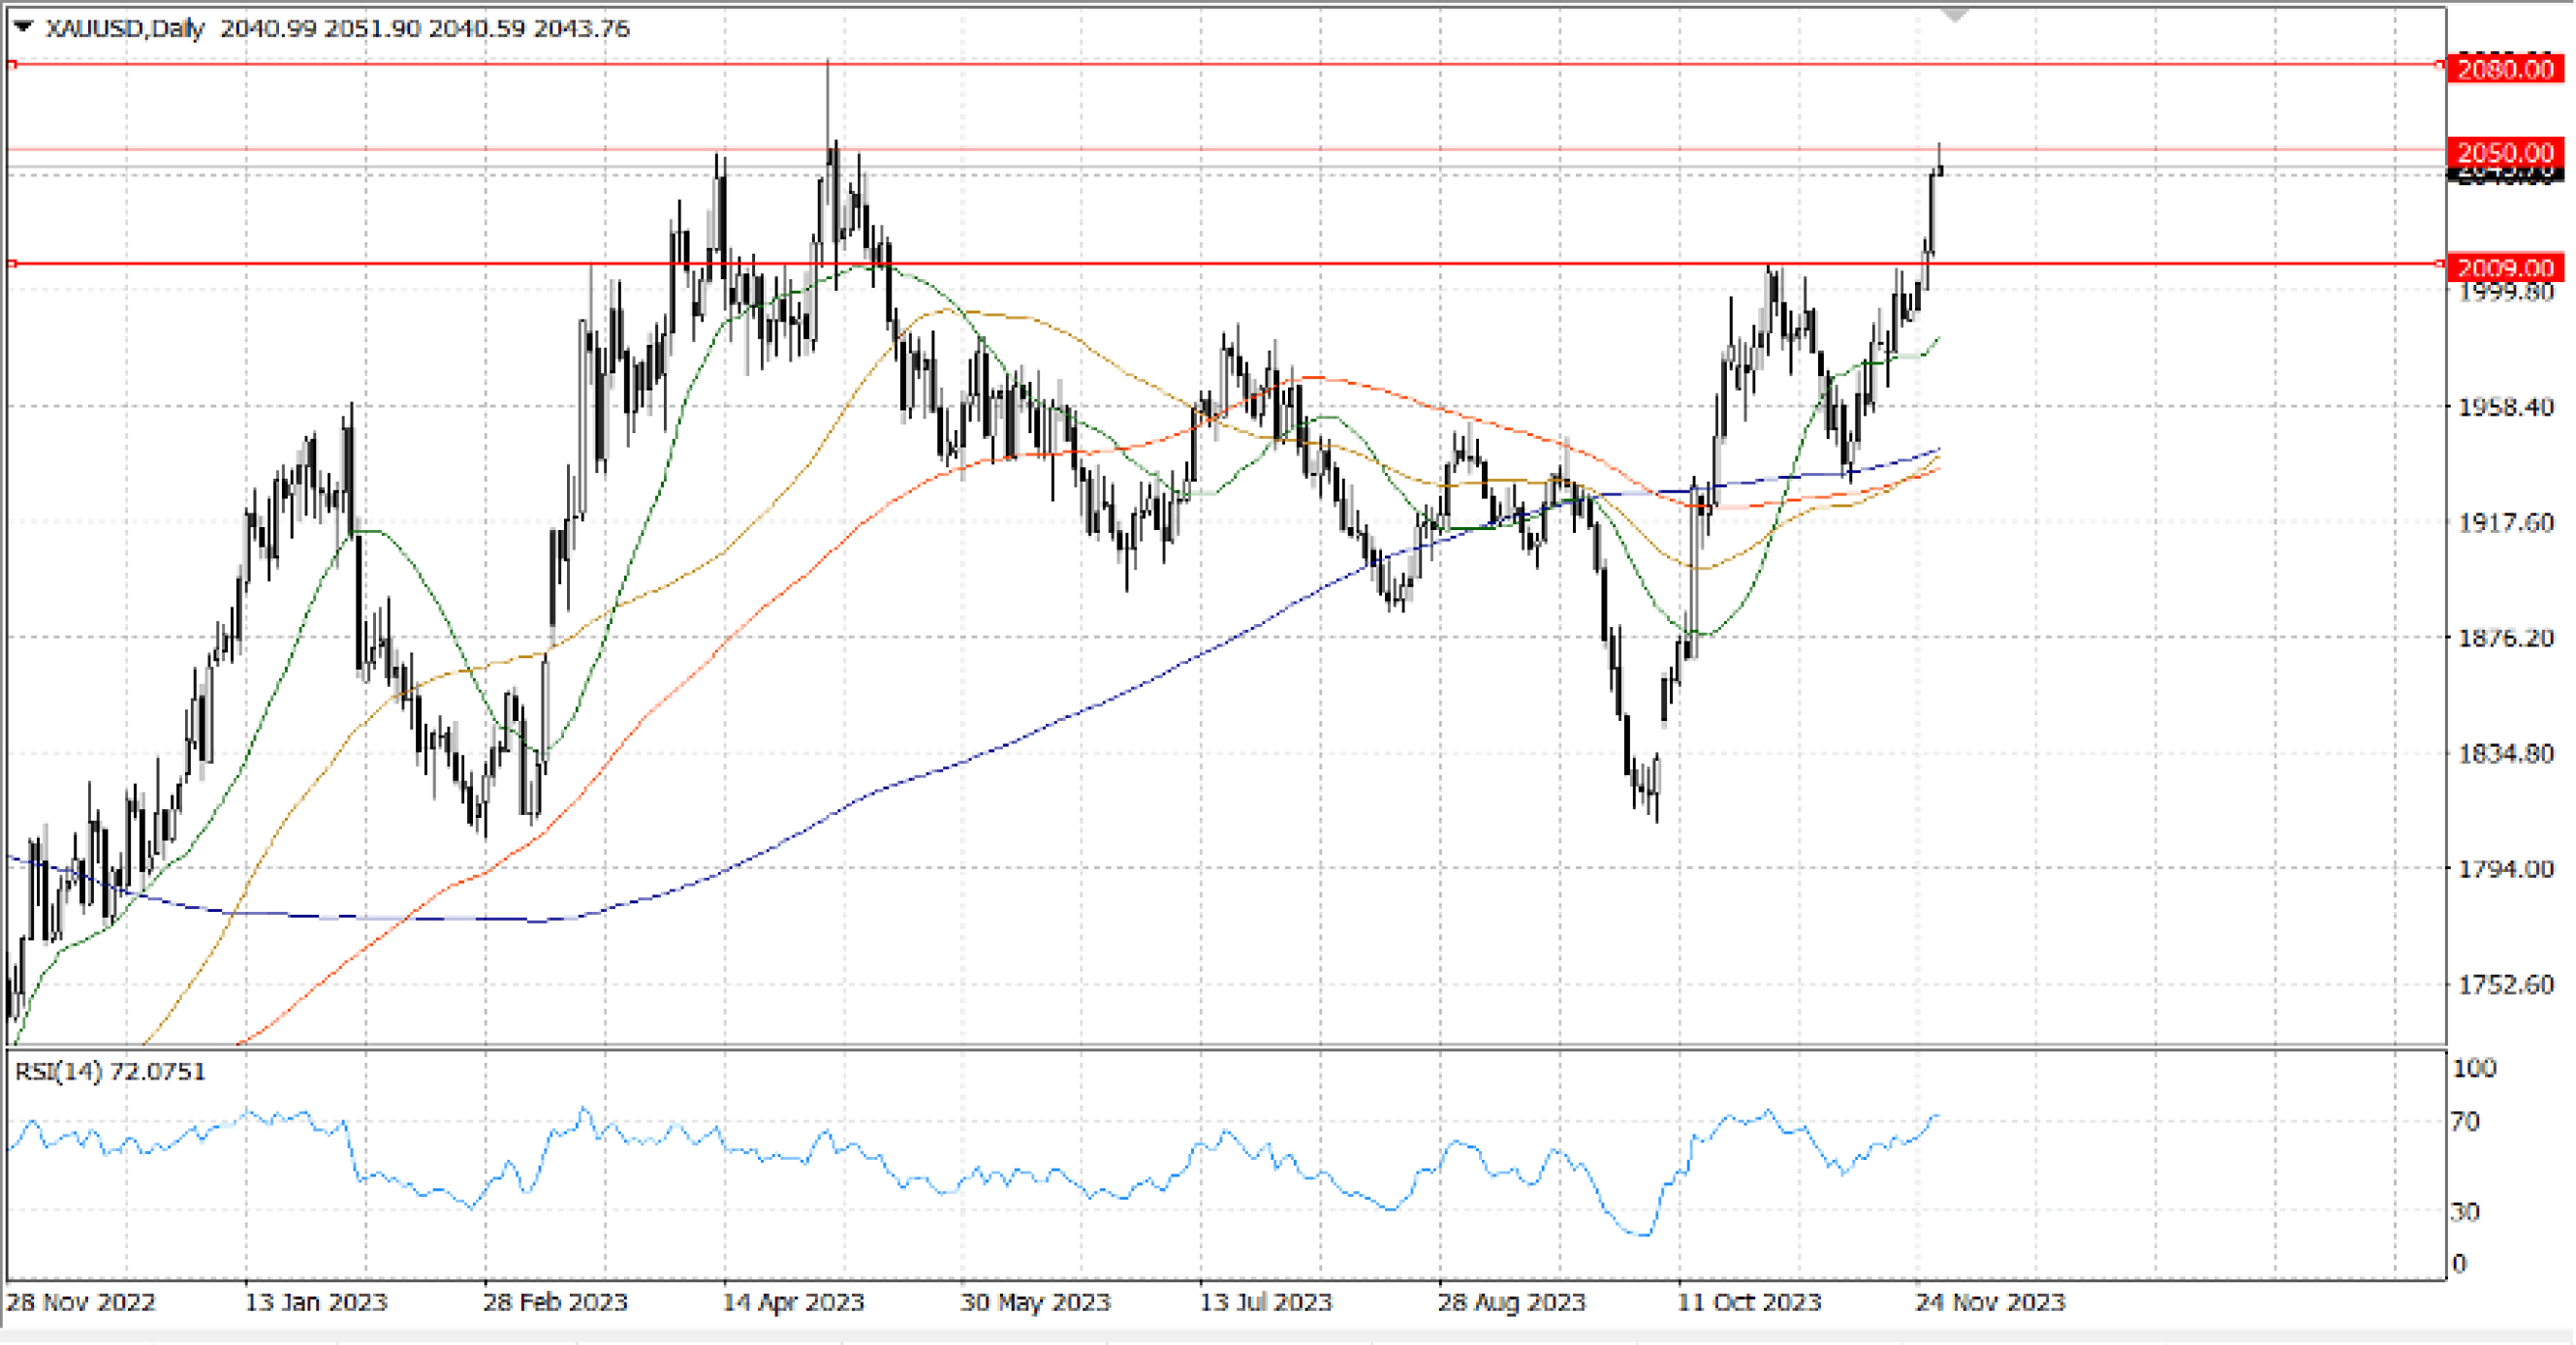The width and height of the screenshot is (2576, 1345).
Task: Open the XAUUSD,Daily chart dropdown triangle
Action: [x=22, y=27]
